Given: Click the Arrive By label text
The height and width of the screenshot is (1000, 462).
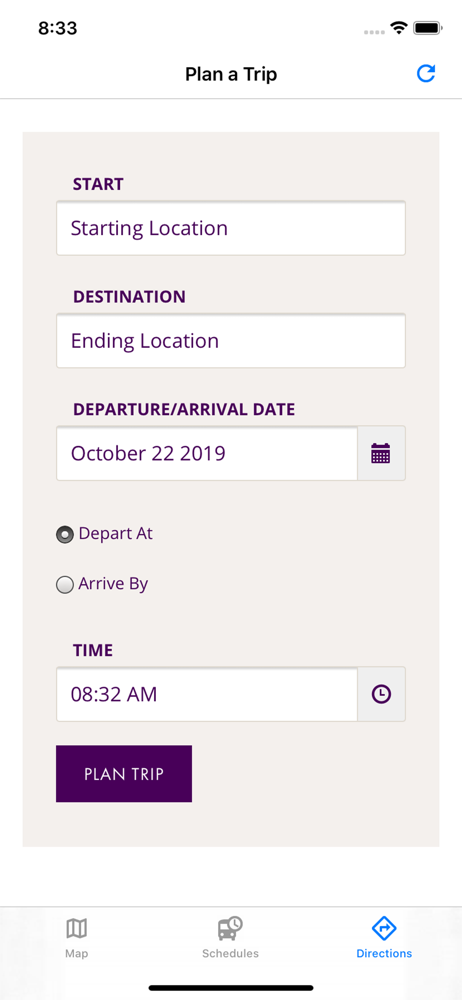Looking at the screenshot, I should [114, 584].
